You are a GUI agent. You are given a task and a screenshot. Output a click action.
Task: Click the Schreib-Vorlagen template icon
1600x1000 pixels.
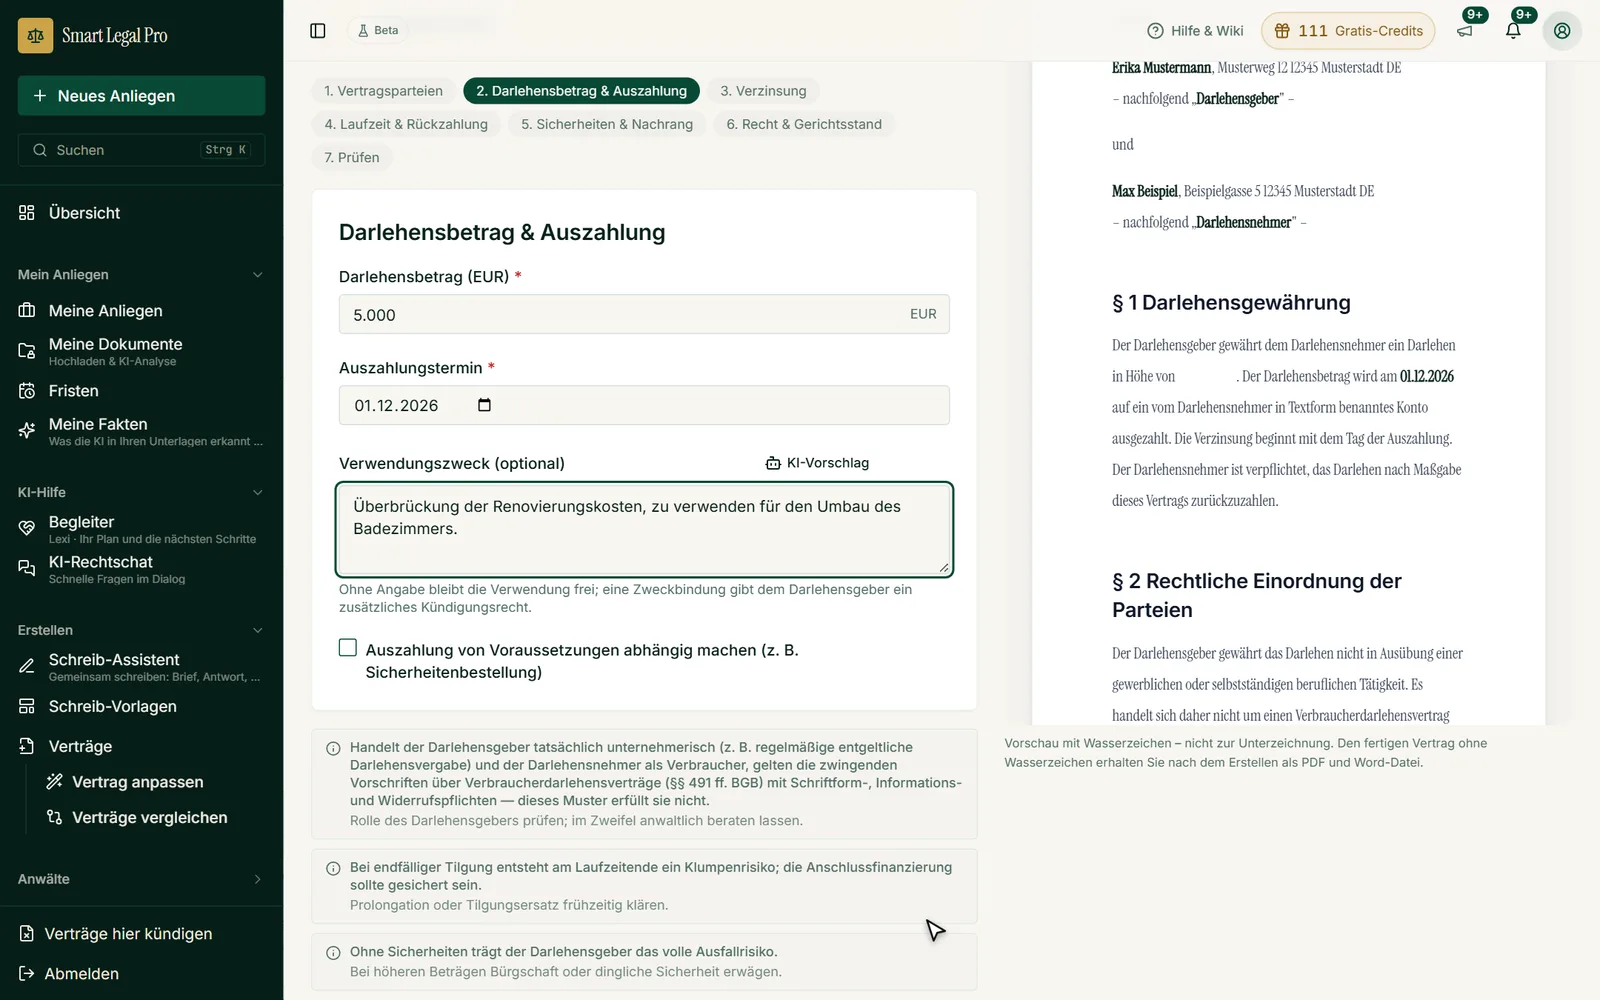[x=27, y=706]
